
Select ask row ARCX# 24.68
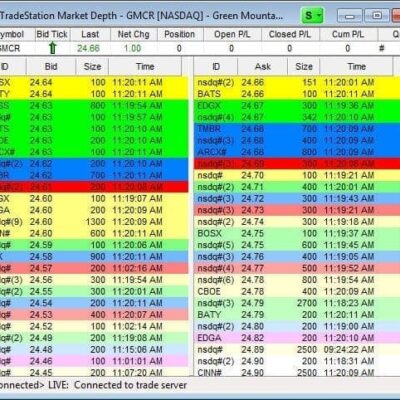(x=297, y=152)
